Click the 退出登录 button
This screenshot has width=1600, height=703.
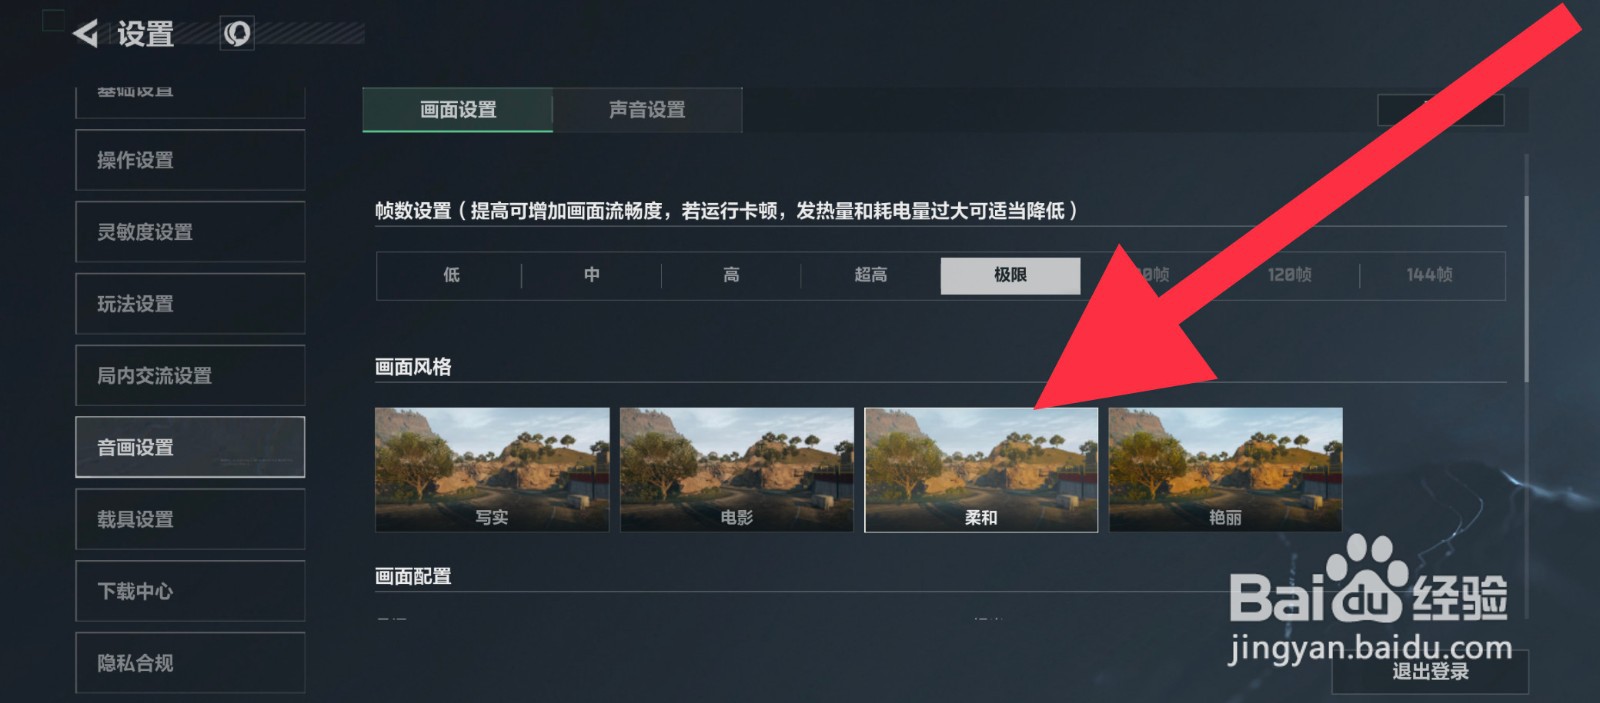coord(1430,672)
